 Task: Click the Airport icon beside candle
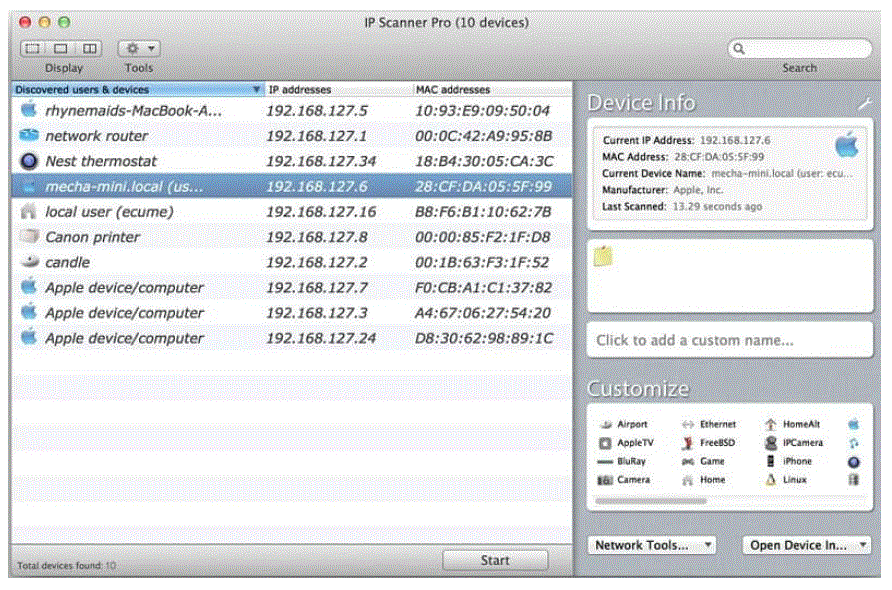(x=30, y=261)
